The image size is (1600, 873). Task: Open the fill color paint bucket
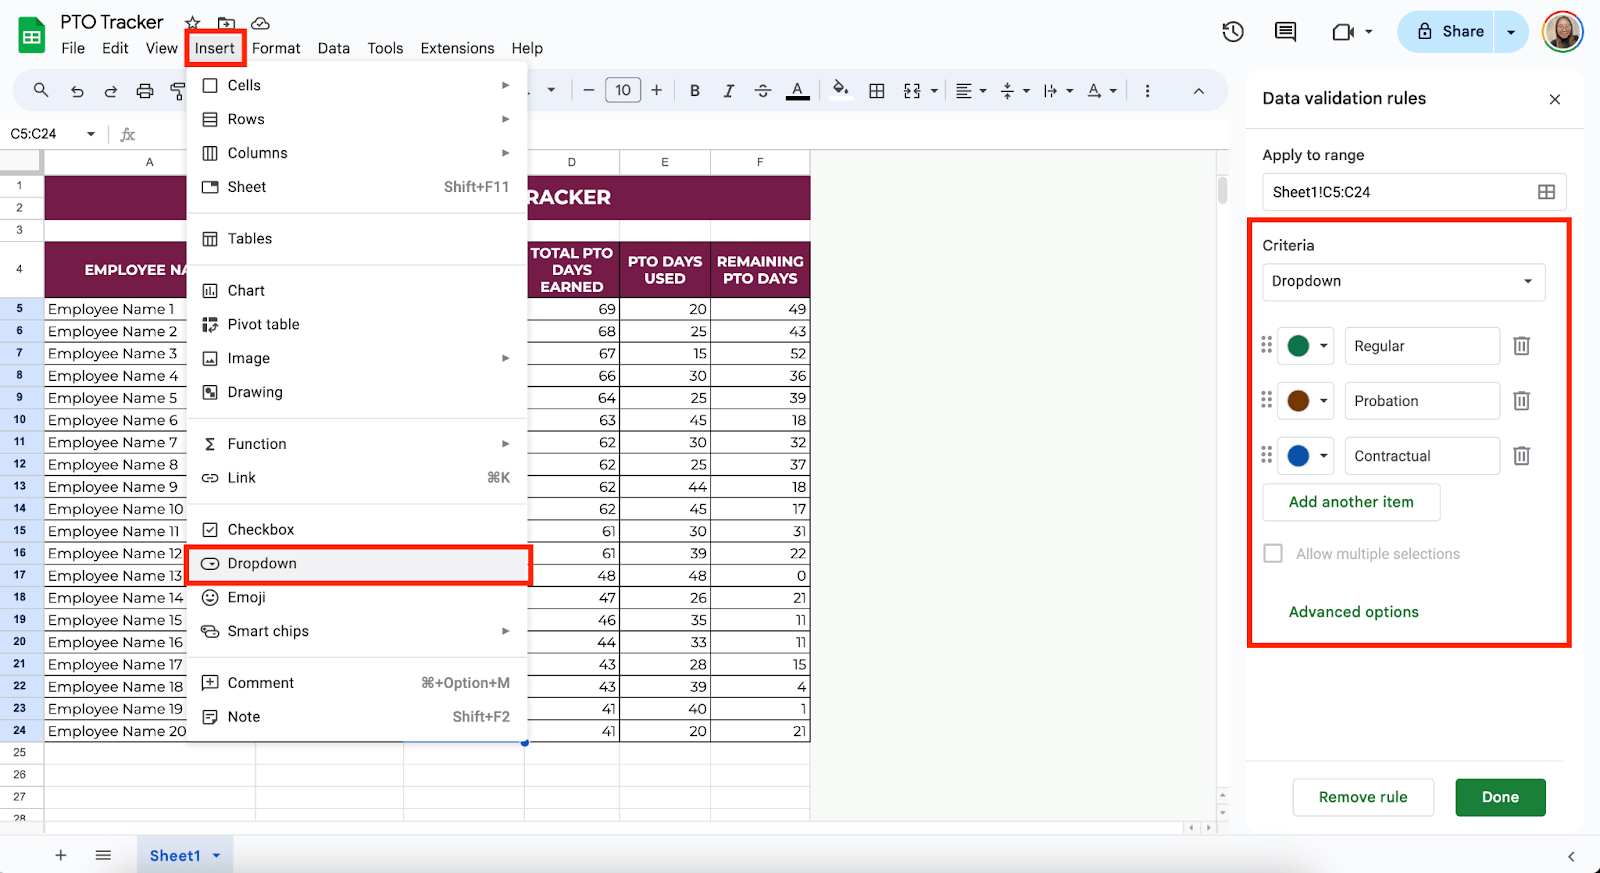[840, 90]
